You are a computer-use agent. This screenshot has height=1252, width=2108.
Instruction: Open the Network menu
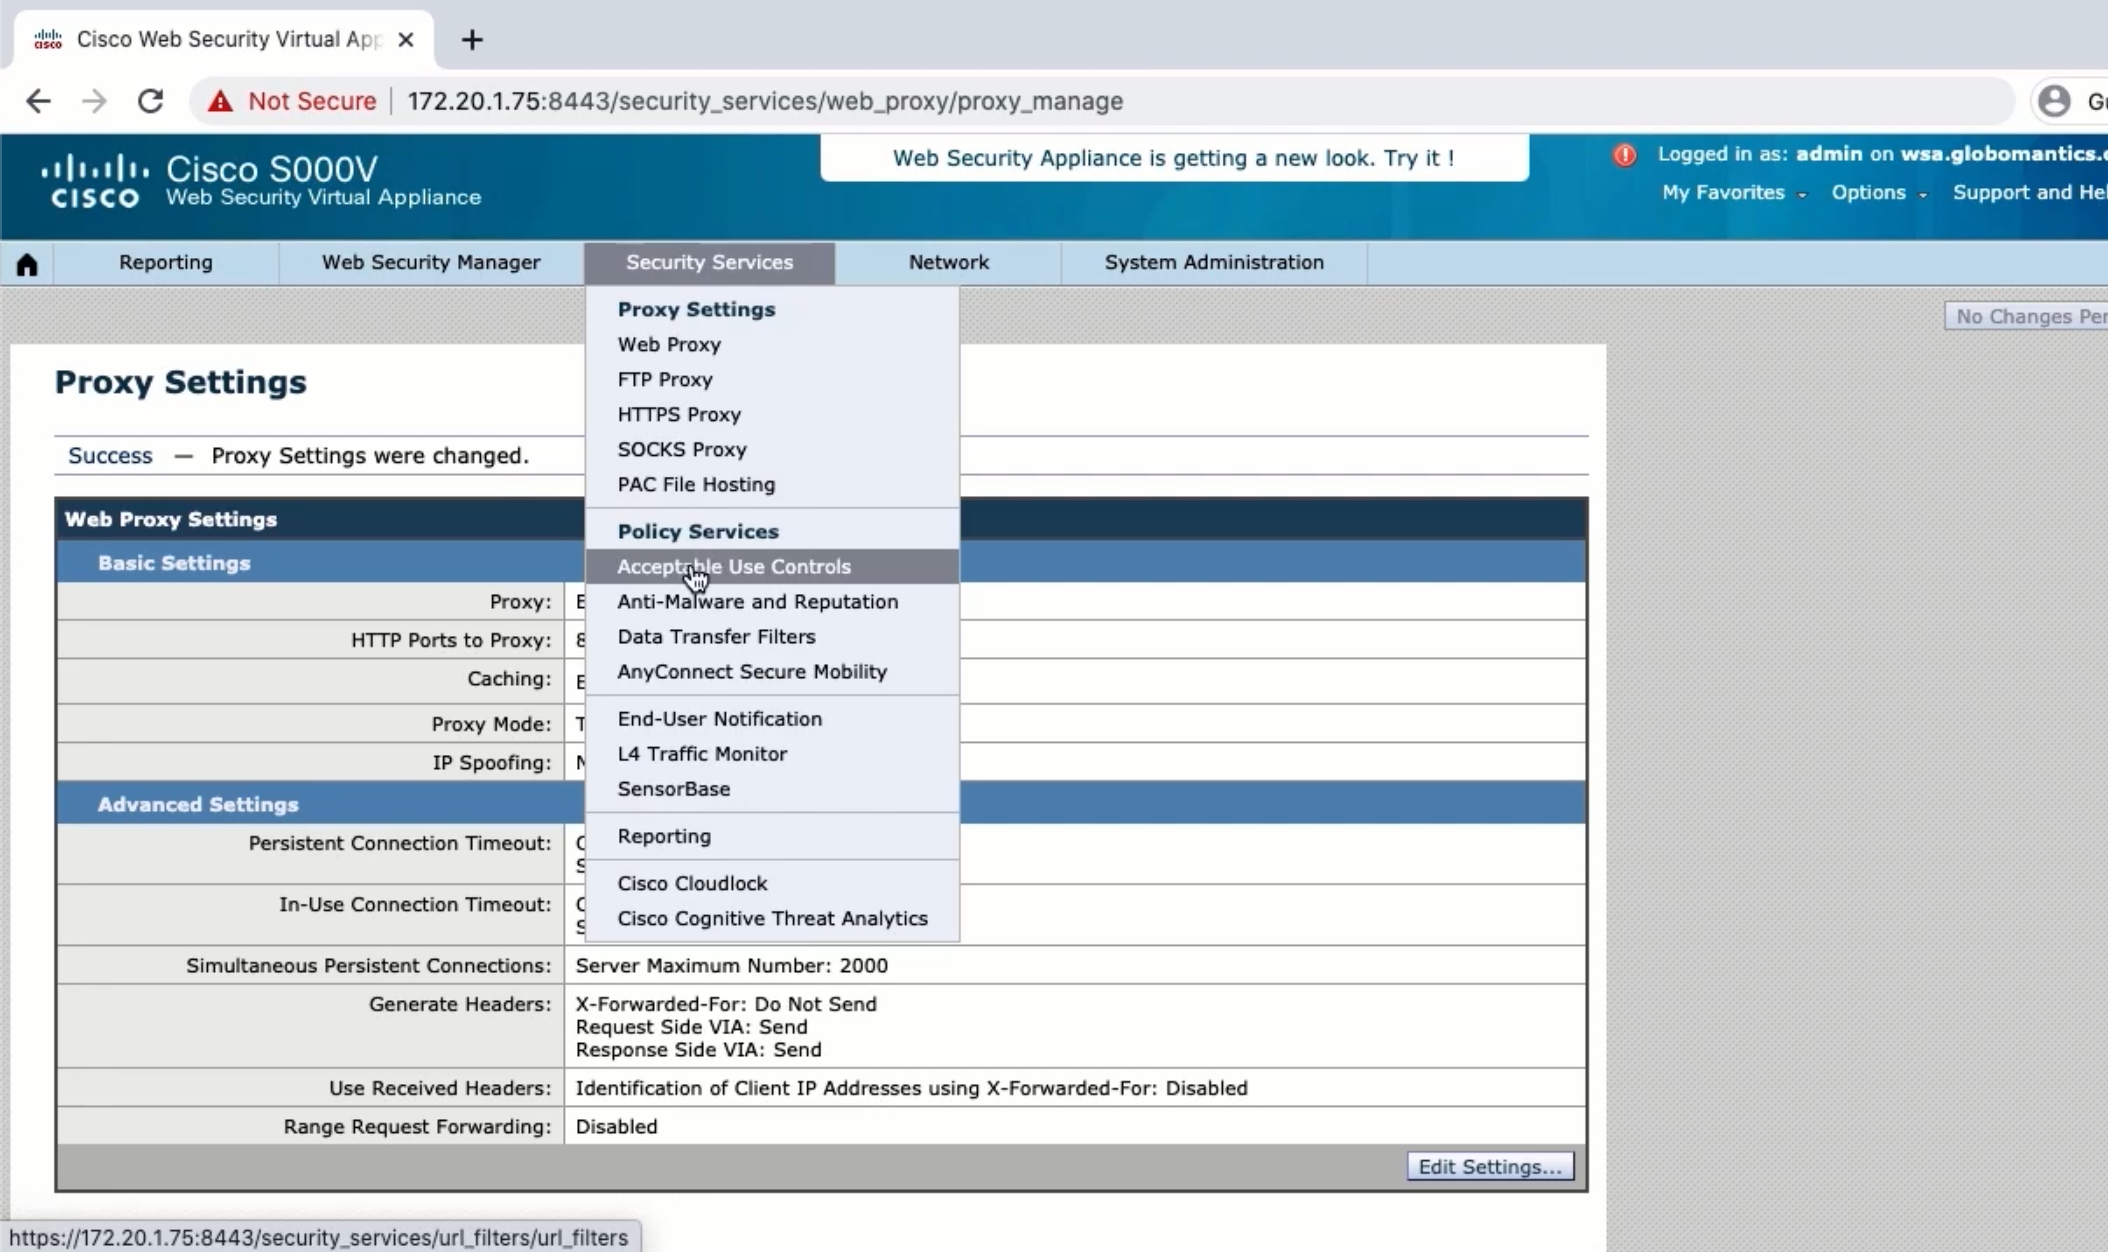[x=949, y=263]
